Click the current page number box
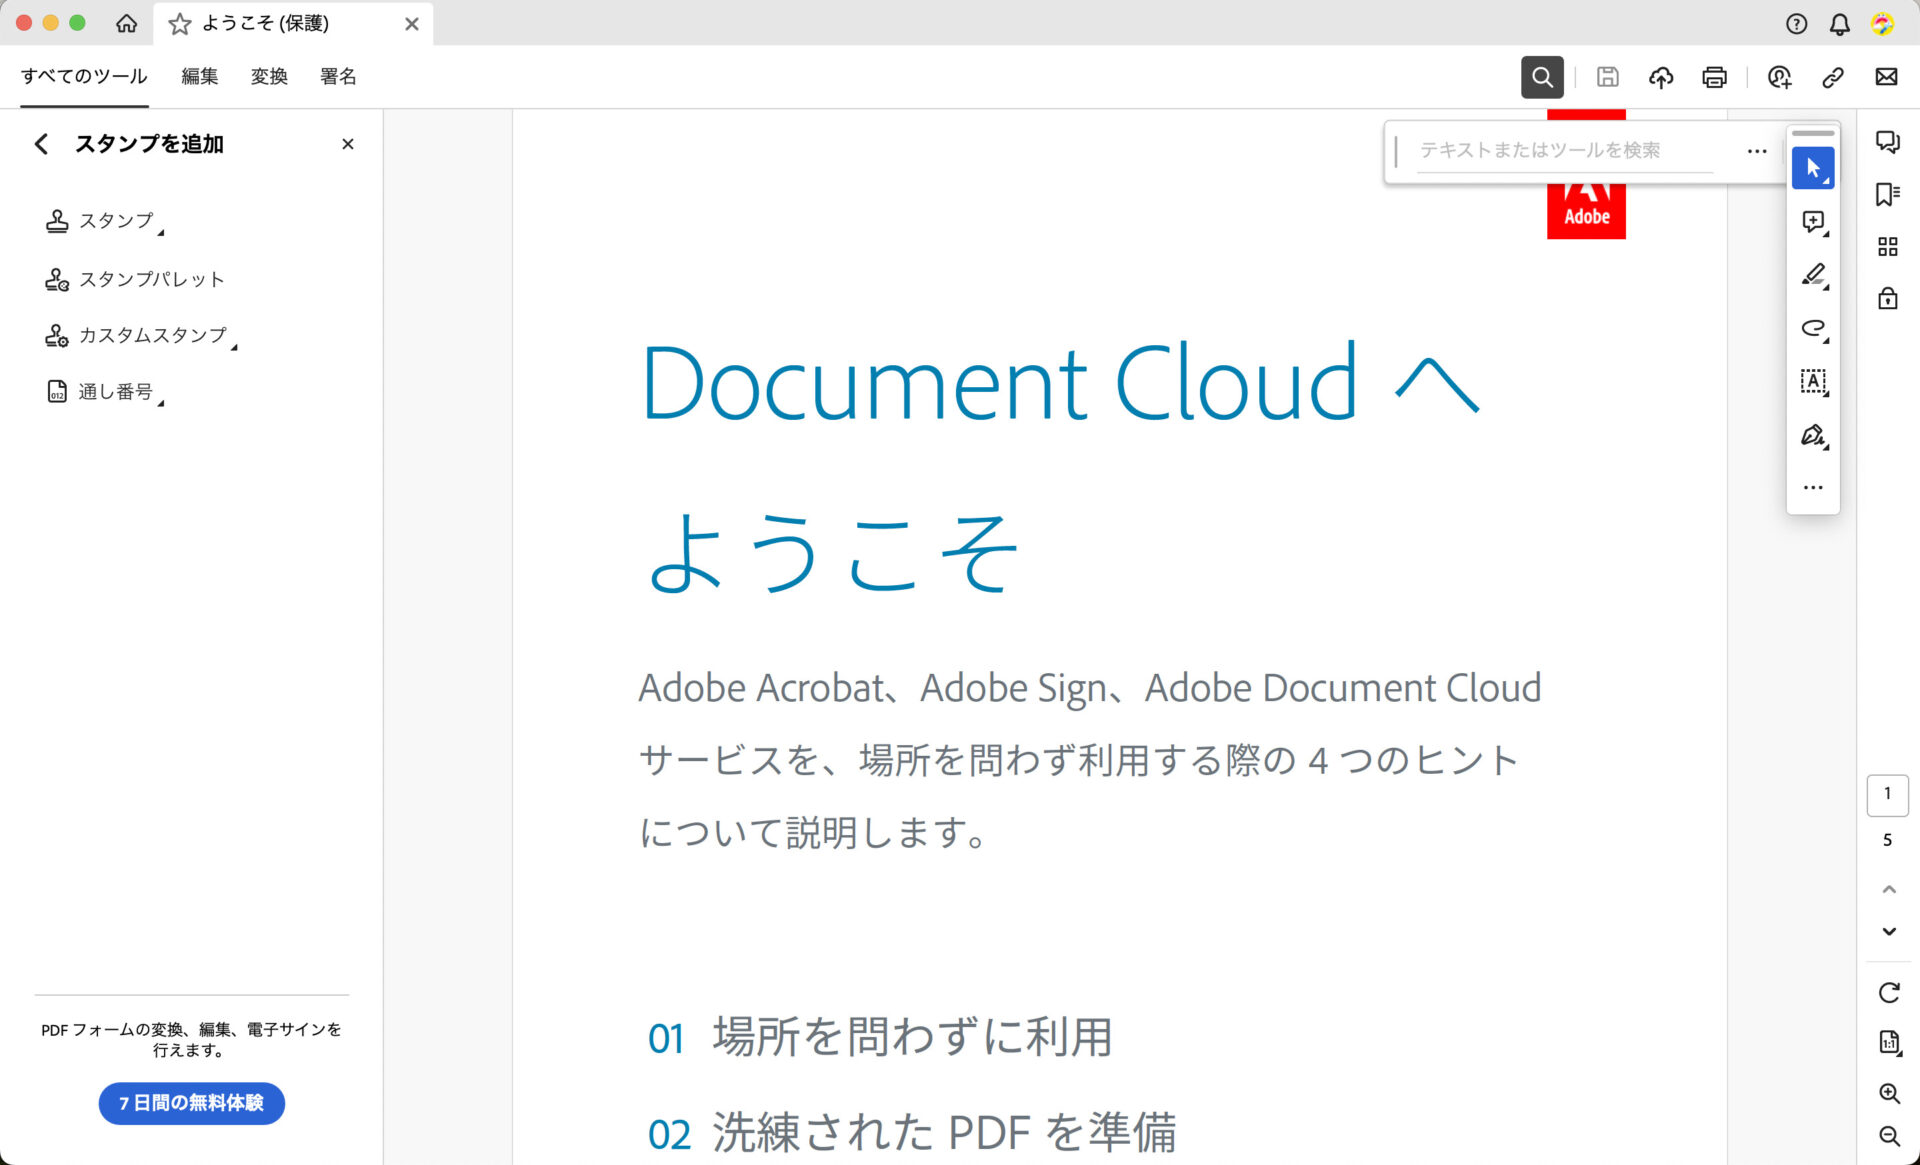Viewport: 1920px width, 1165px height. point(1887,795)
